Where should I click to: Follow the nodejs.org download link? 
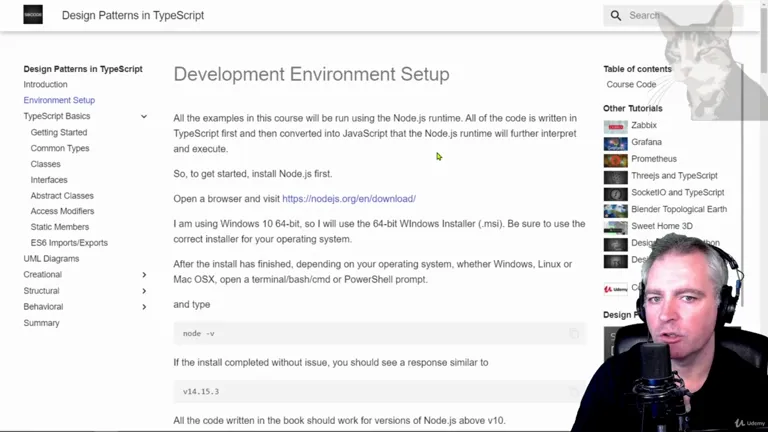pos(349,199)
